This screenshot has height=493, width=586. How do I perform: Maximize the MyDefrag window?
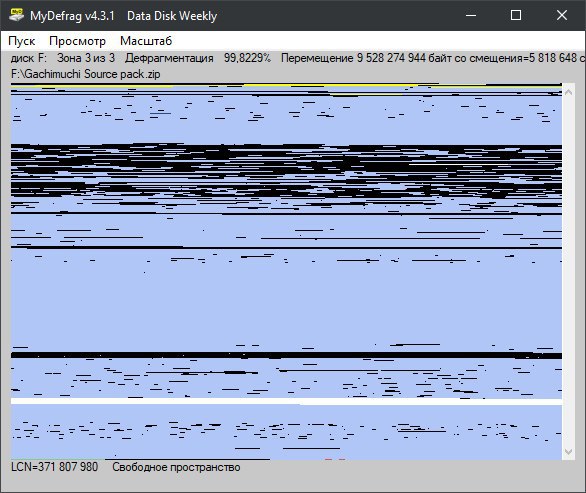[516, 15]
